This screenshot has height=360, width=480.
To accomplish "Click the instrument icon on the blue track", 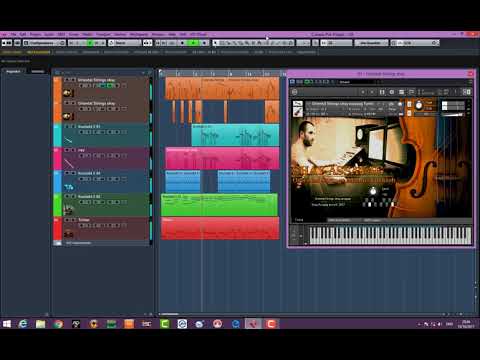I will coord(69,187).
